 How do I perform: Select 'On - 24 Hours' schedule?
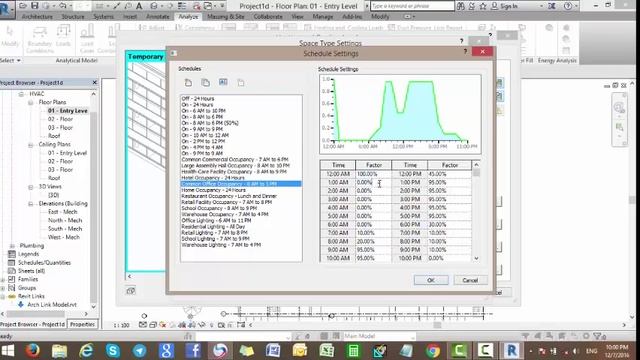click(198, 104)
